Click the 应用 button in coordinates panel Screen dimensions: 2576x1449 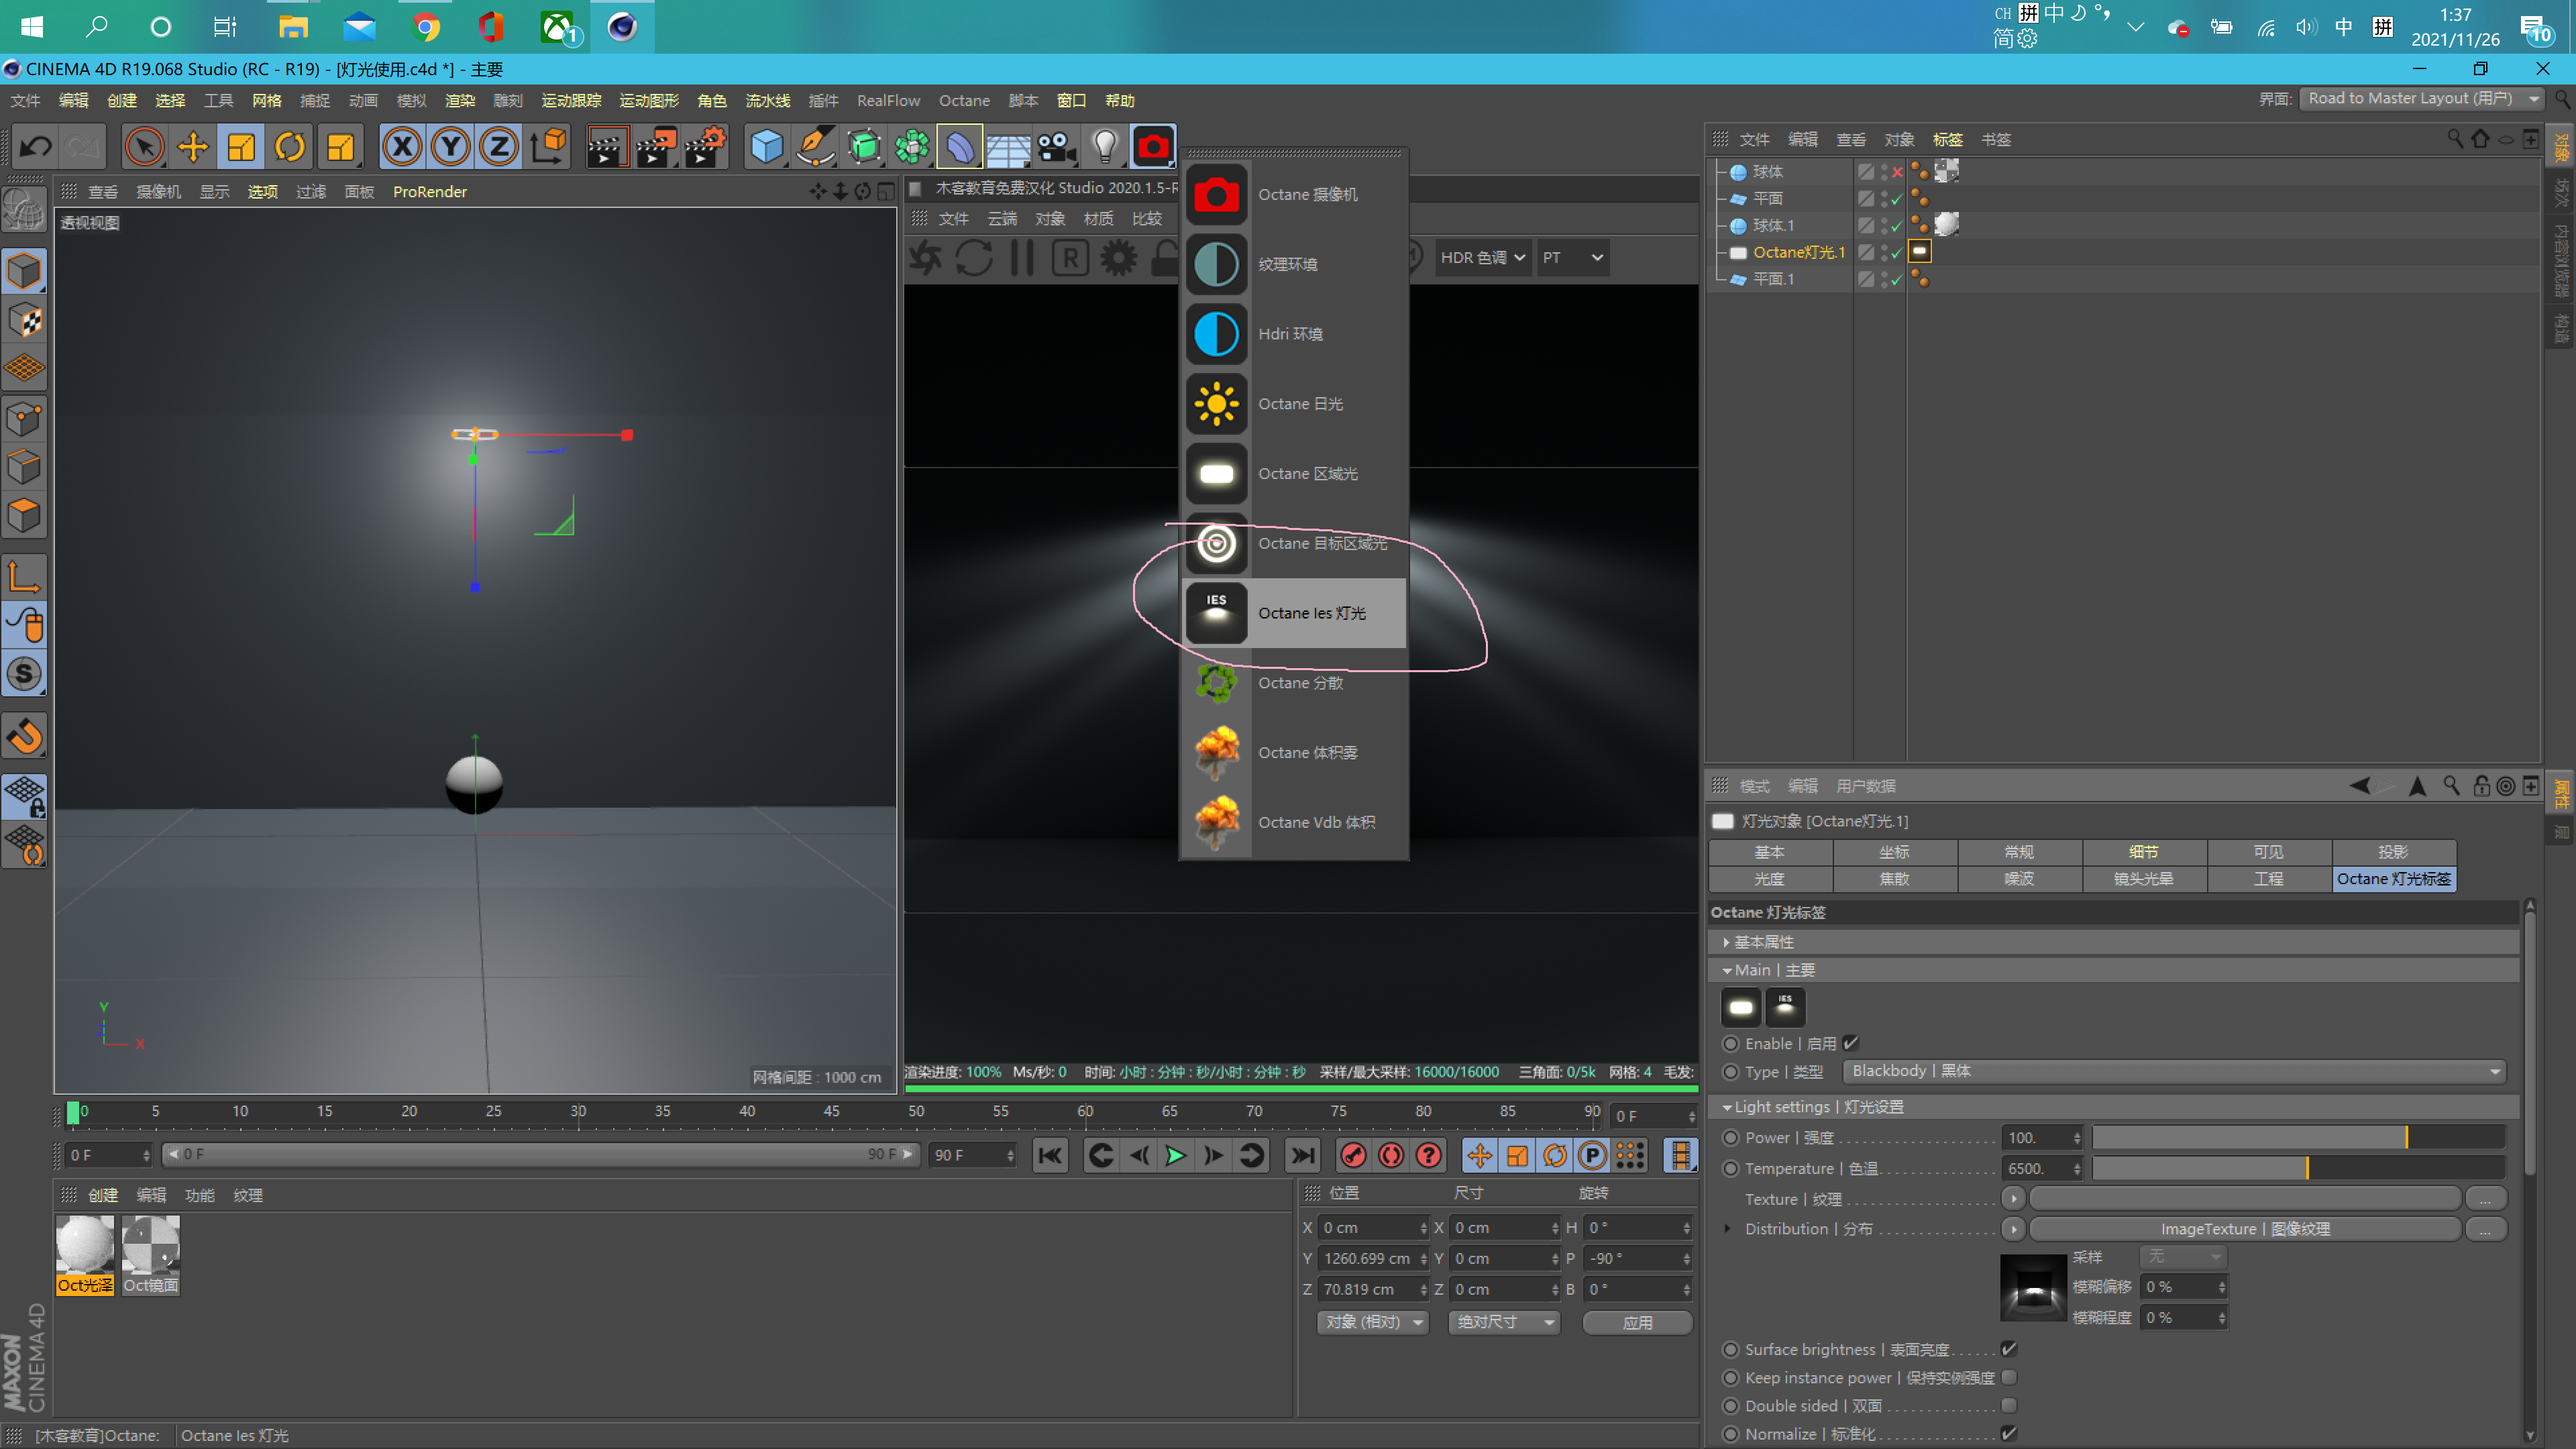(x=1636, y=1322)
